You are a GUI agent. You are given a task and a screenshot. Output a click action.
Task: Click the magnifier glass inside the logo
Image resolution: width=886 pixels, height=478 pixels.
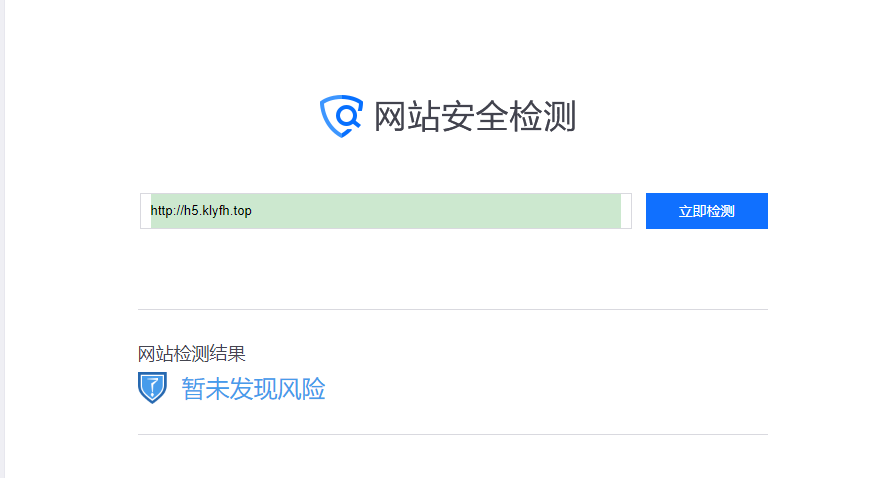click(x=348, y=115)
